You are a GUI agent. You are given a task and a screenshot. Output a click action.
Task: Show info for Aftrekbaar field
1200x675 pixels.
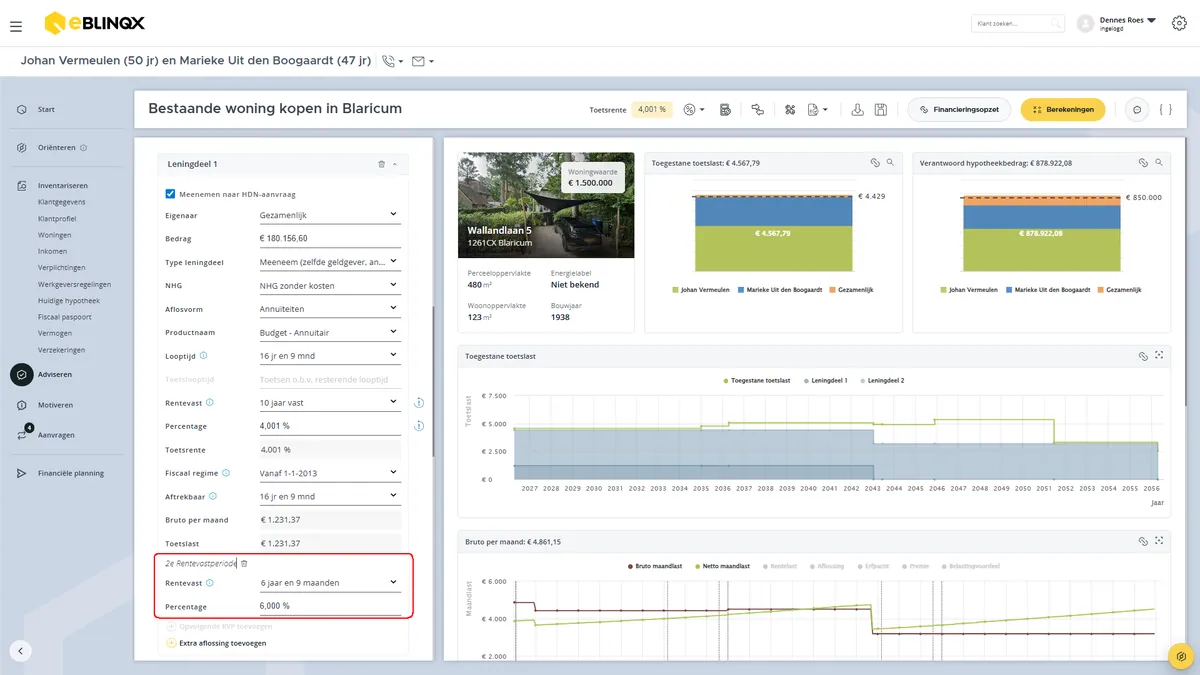coord(212,496)
